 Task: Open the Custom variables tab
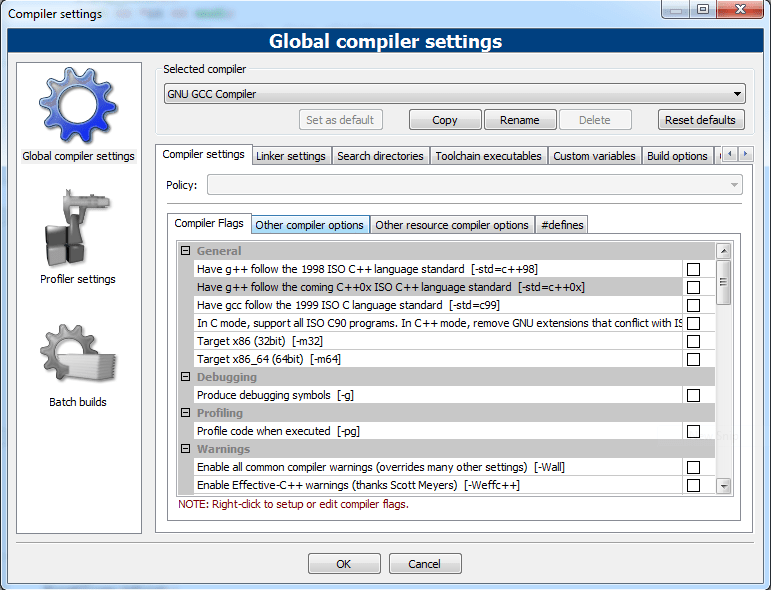(x=594, y=156)
